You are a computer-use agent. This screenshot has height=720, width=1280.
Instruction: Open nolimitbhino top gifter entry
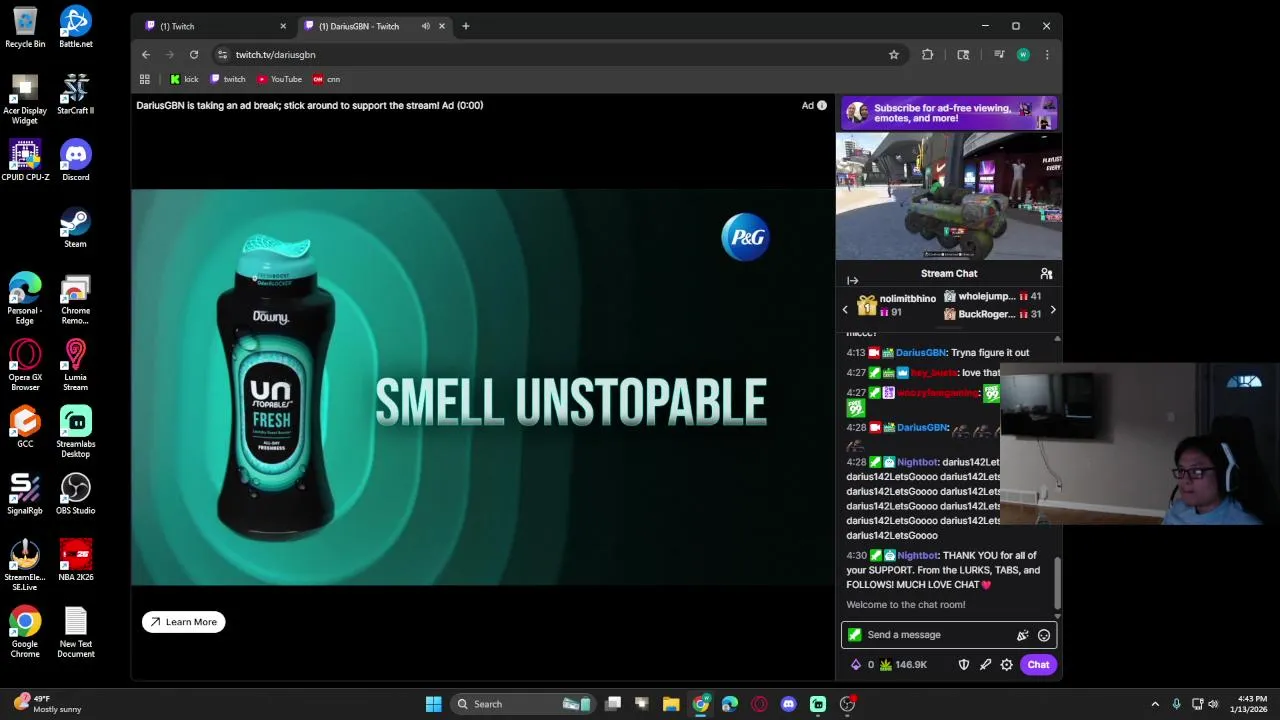click(x=896, y=306)
